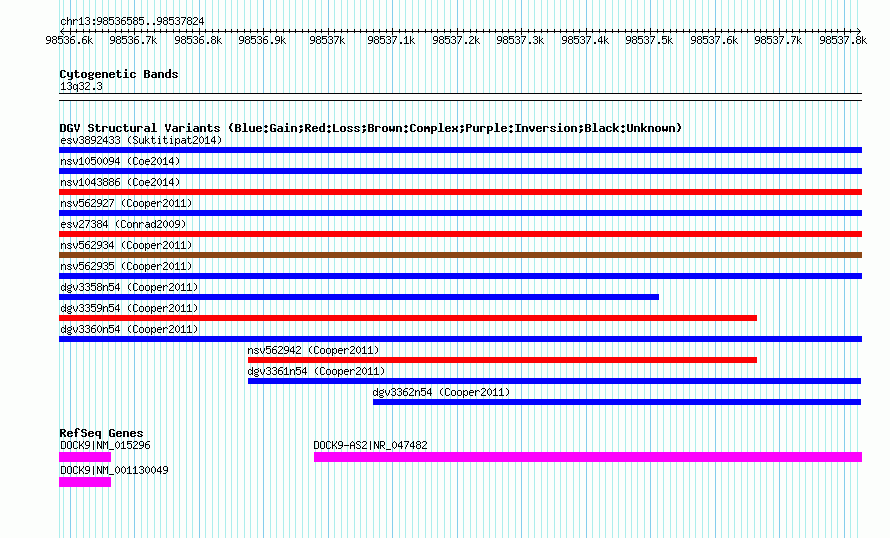Open nsv562942 (Cooper2011) label
This screenshot has width=890, height=538.
pos(313,350)
